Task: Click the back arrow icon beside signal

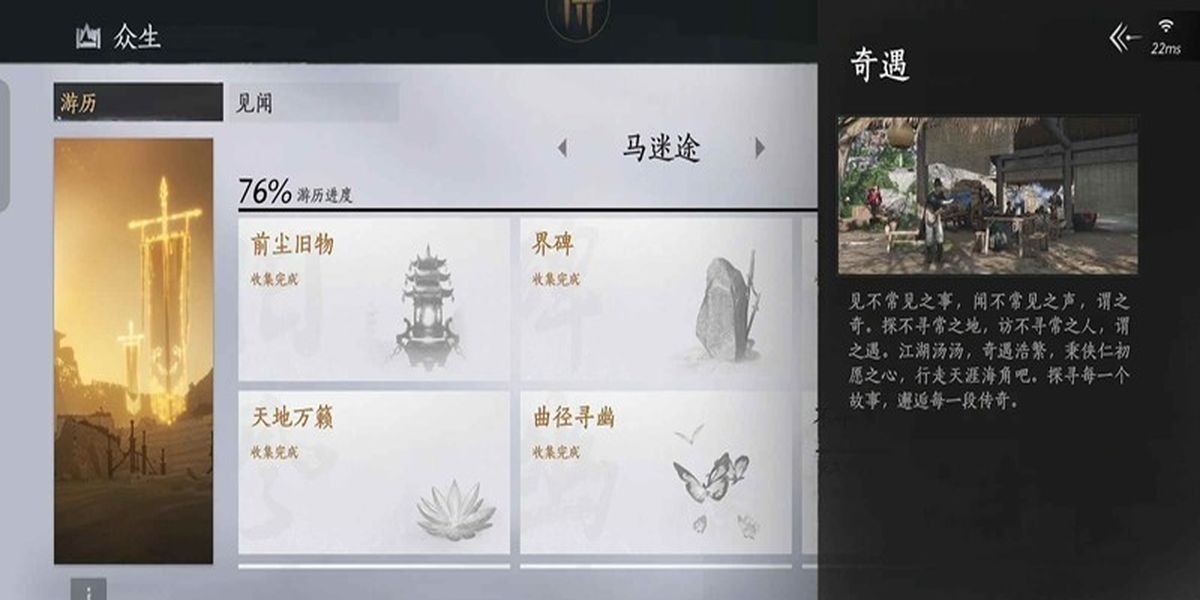Action: point(1125,38)
